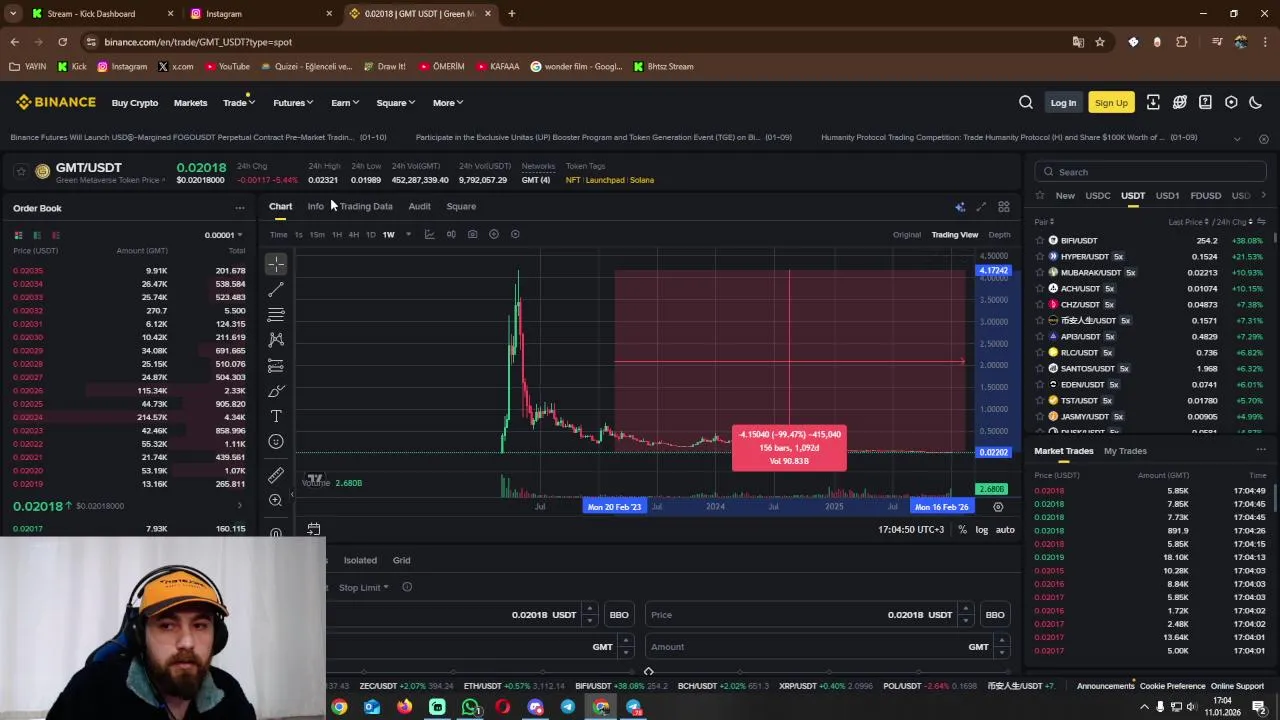Image resolution: width=1280 pixels, height=720 pixels.
Task: Click the chart snapshot camera icon
Action: (472, 234)
